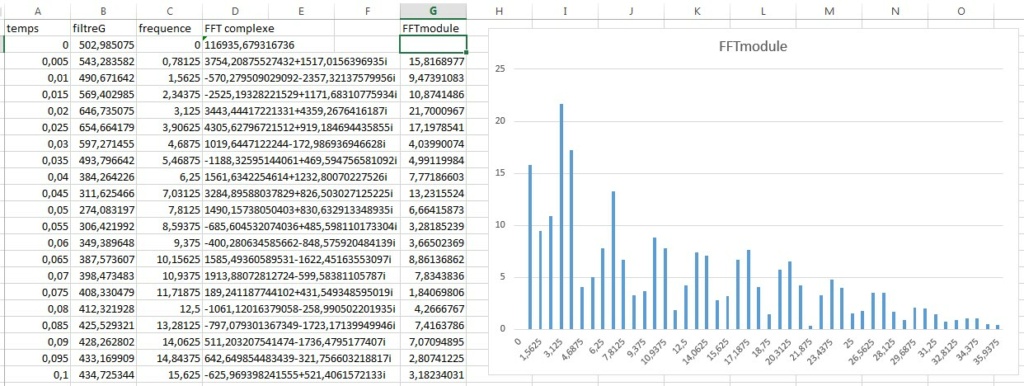Click filtreG cell 646,735075

click(x=104, y=110)
